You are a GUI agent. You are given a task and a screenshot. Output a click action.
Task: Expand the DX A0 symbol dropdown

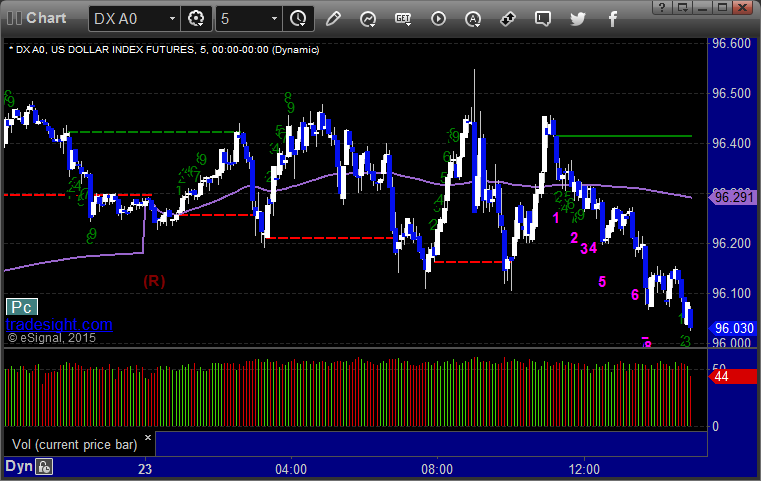click(x=172, y=19)
